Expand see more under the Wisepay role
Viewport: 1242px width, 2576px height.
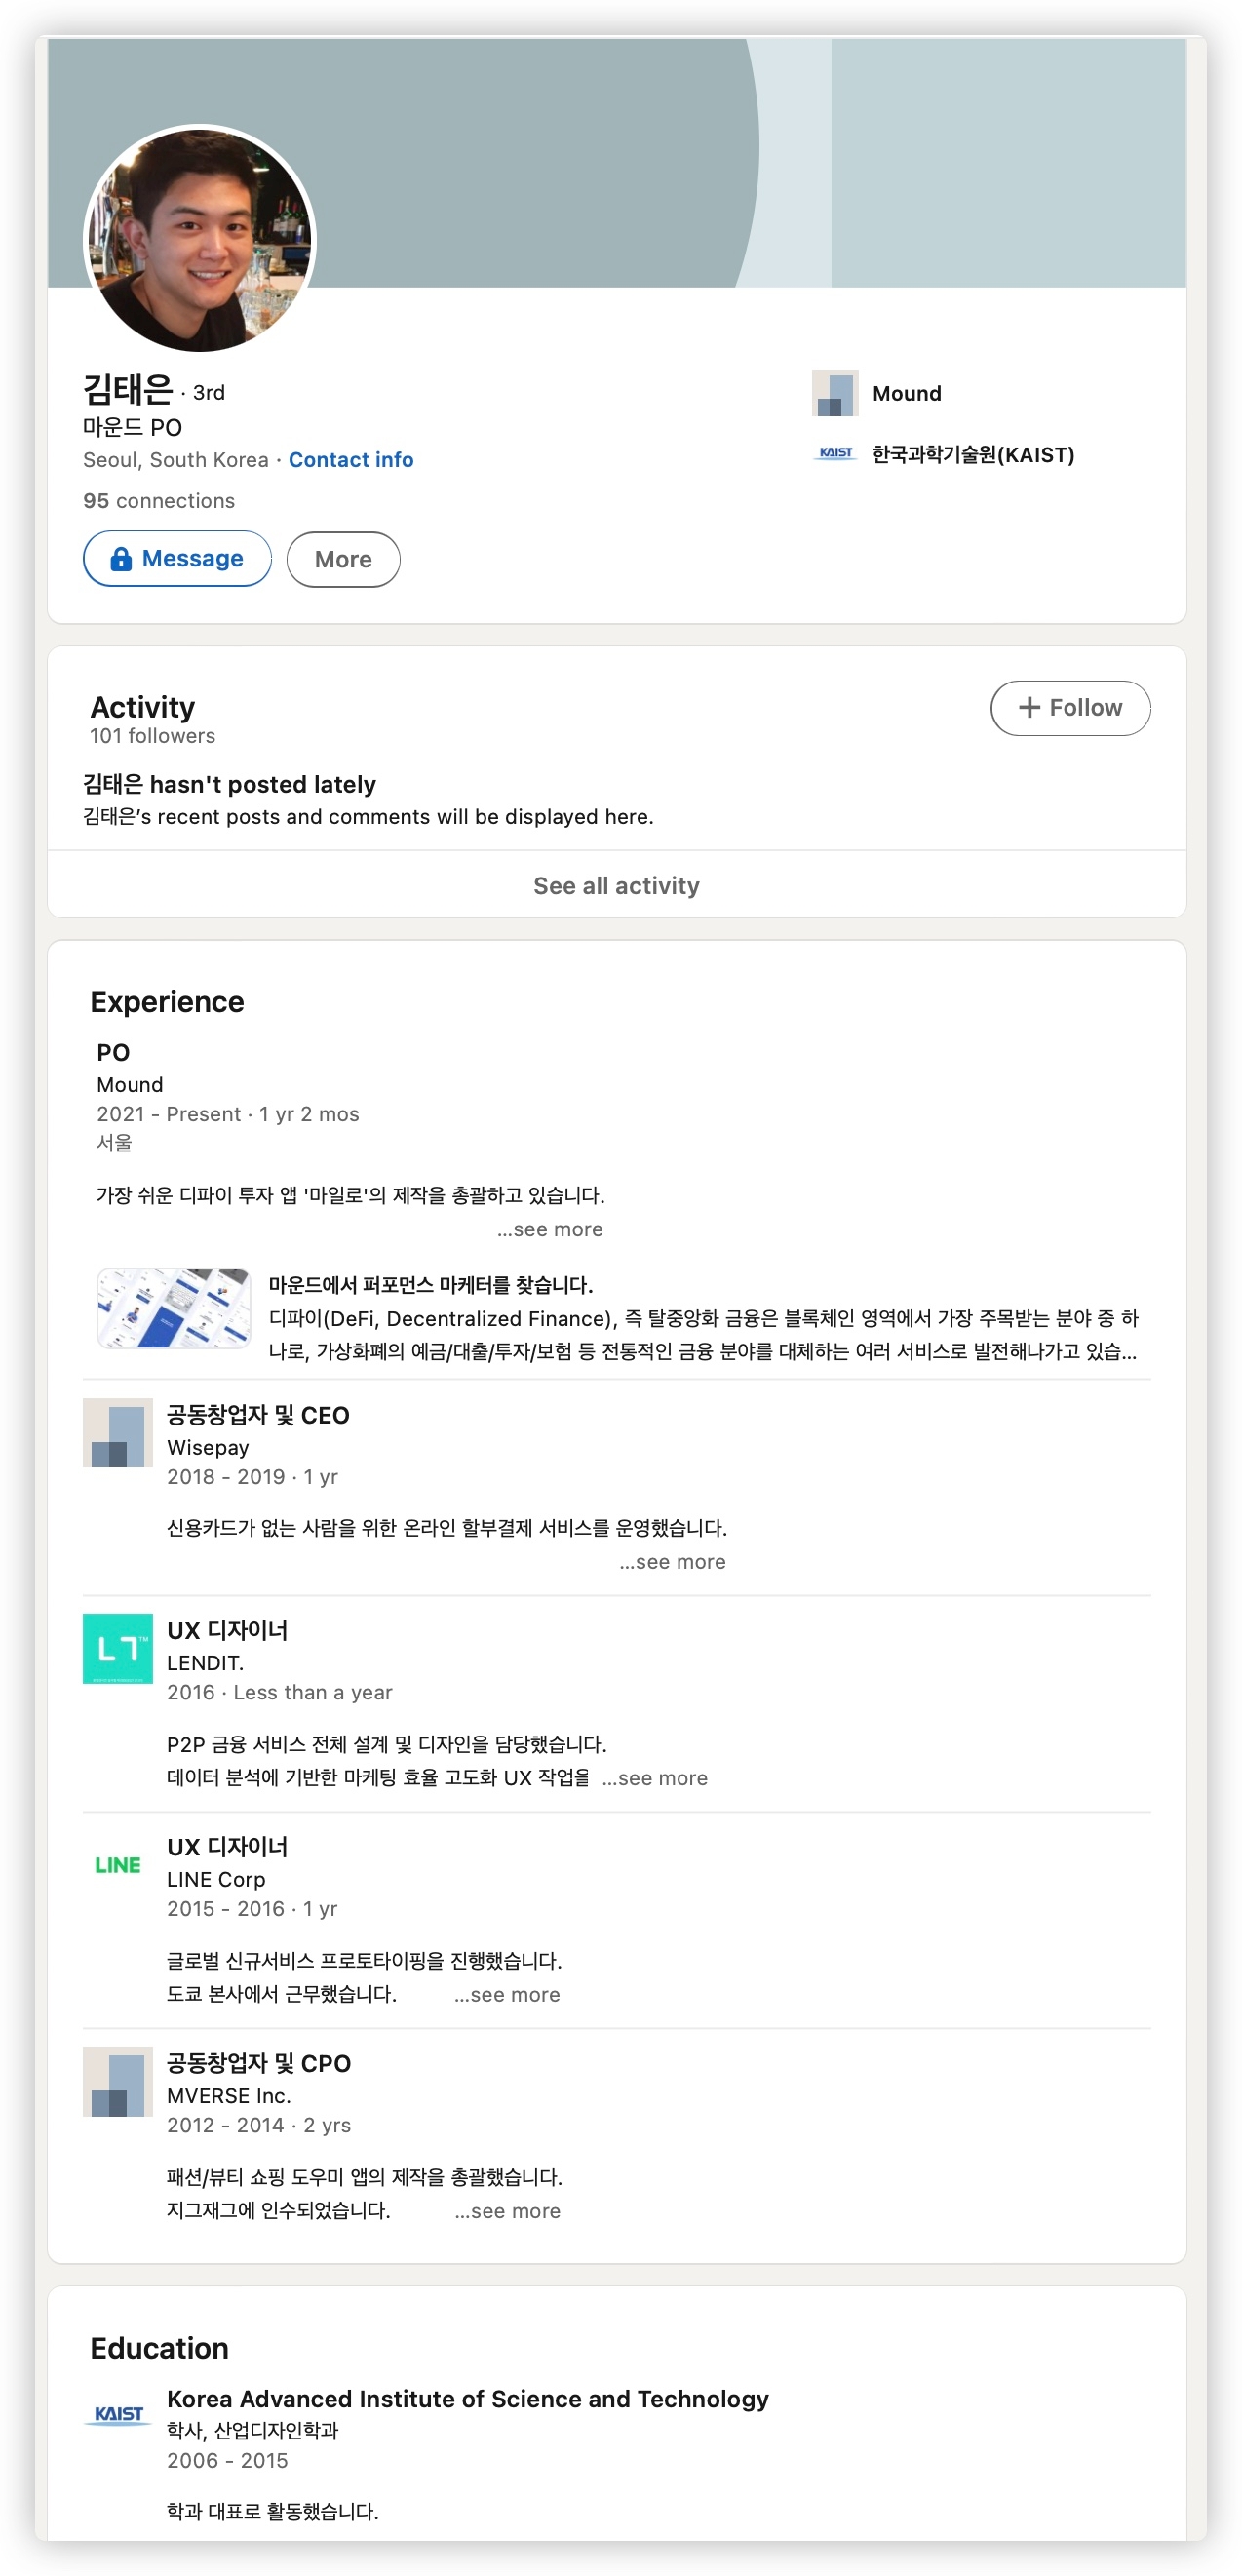coord(673,1561)
